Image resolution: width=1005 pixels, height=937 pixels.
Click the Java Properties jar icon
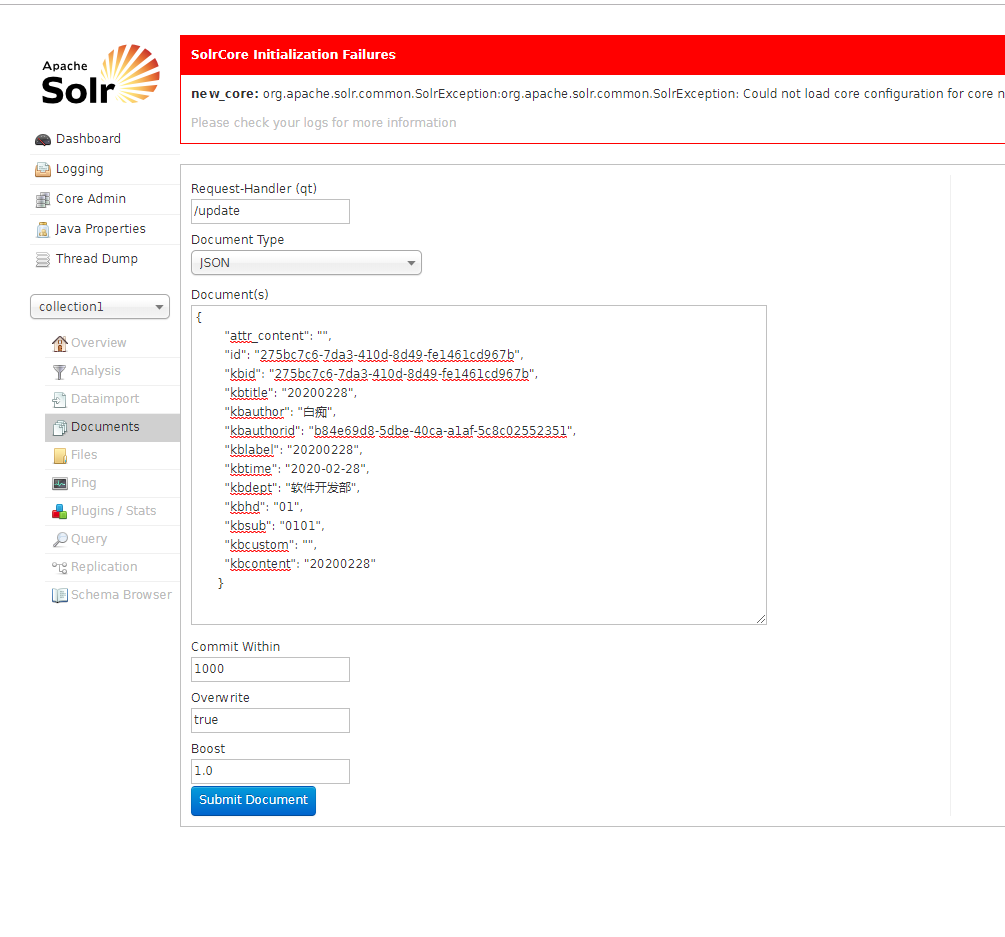click(x=43, y=229)
